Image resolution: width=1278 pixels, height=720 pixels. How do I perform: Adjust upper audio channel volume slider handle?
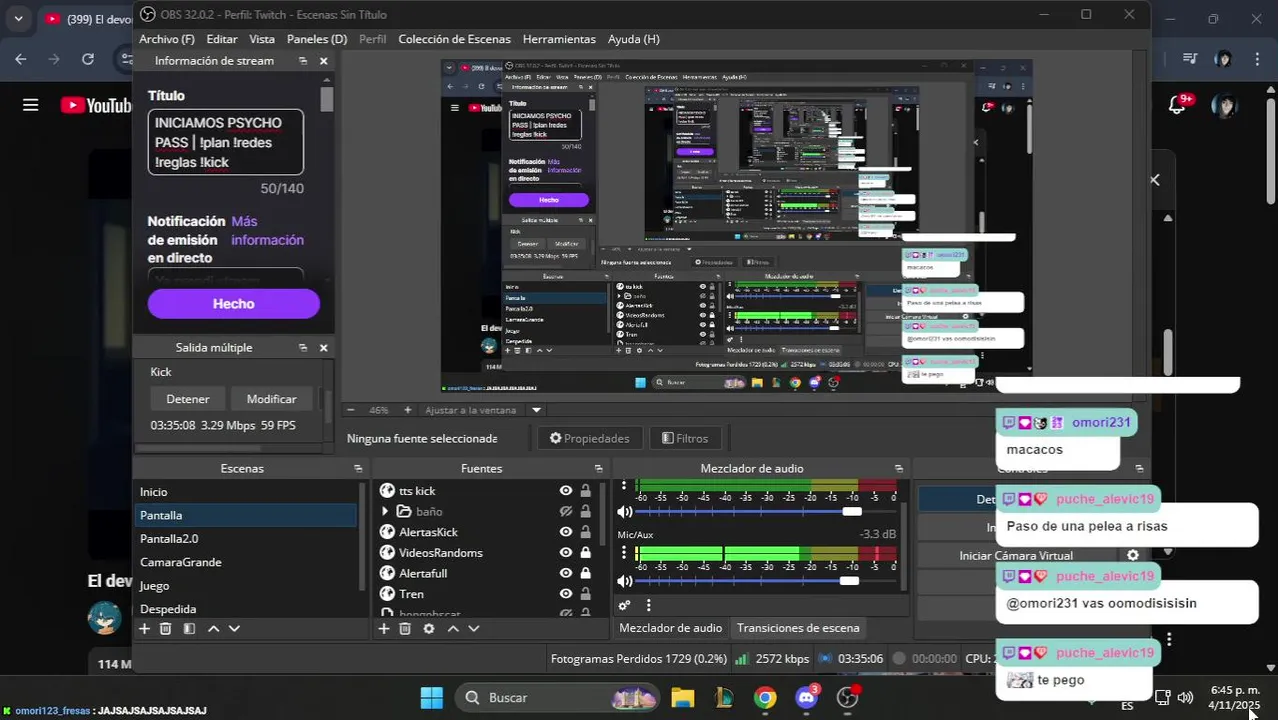(852, 511)
